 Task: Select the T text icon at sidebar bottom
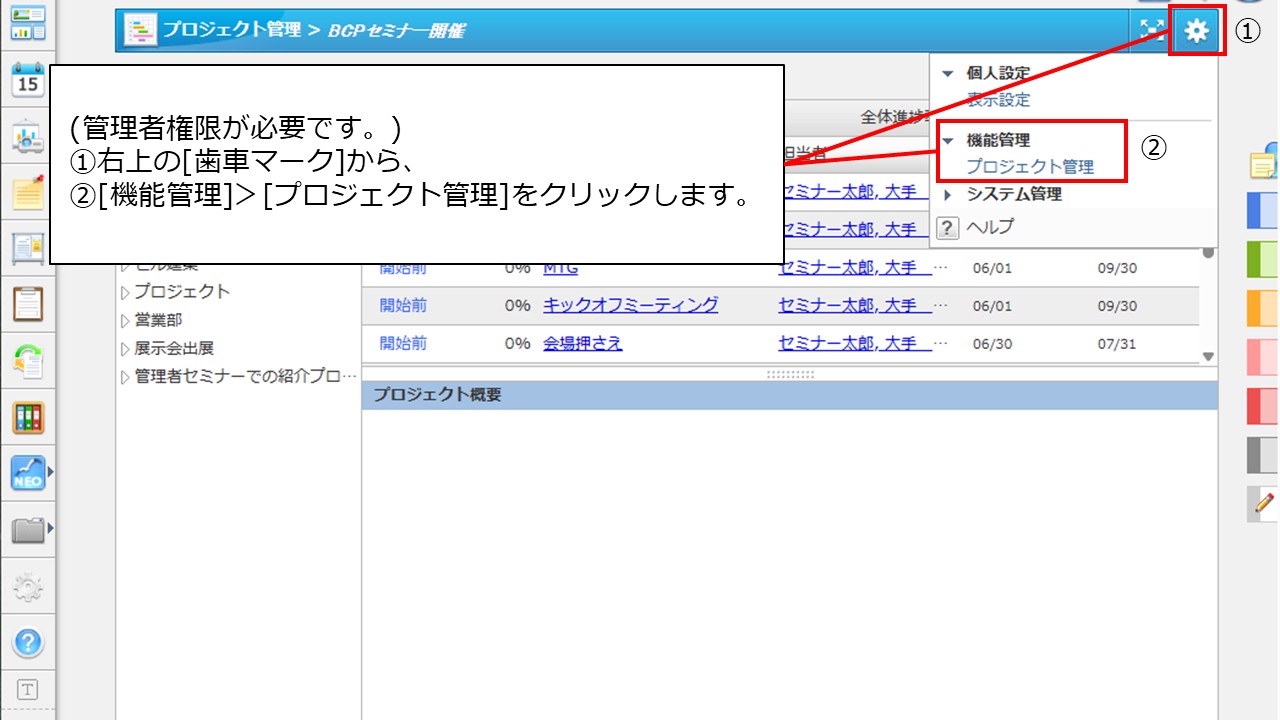[x=29, y=690]
